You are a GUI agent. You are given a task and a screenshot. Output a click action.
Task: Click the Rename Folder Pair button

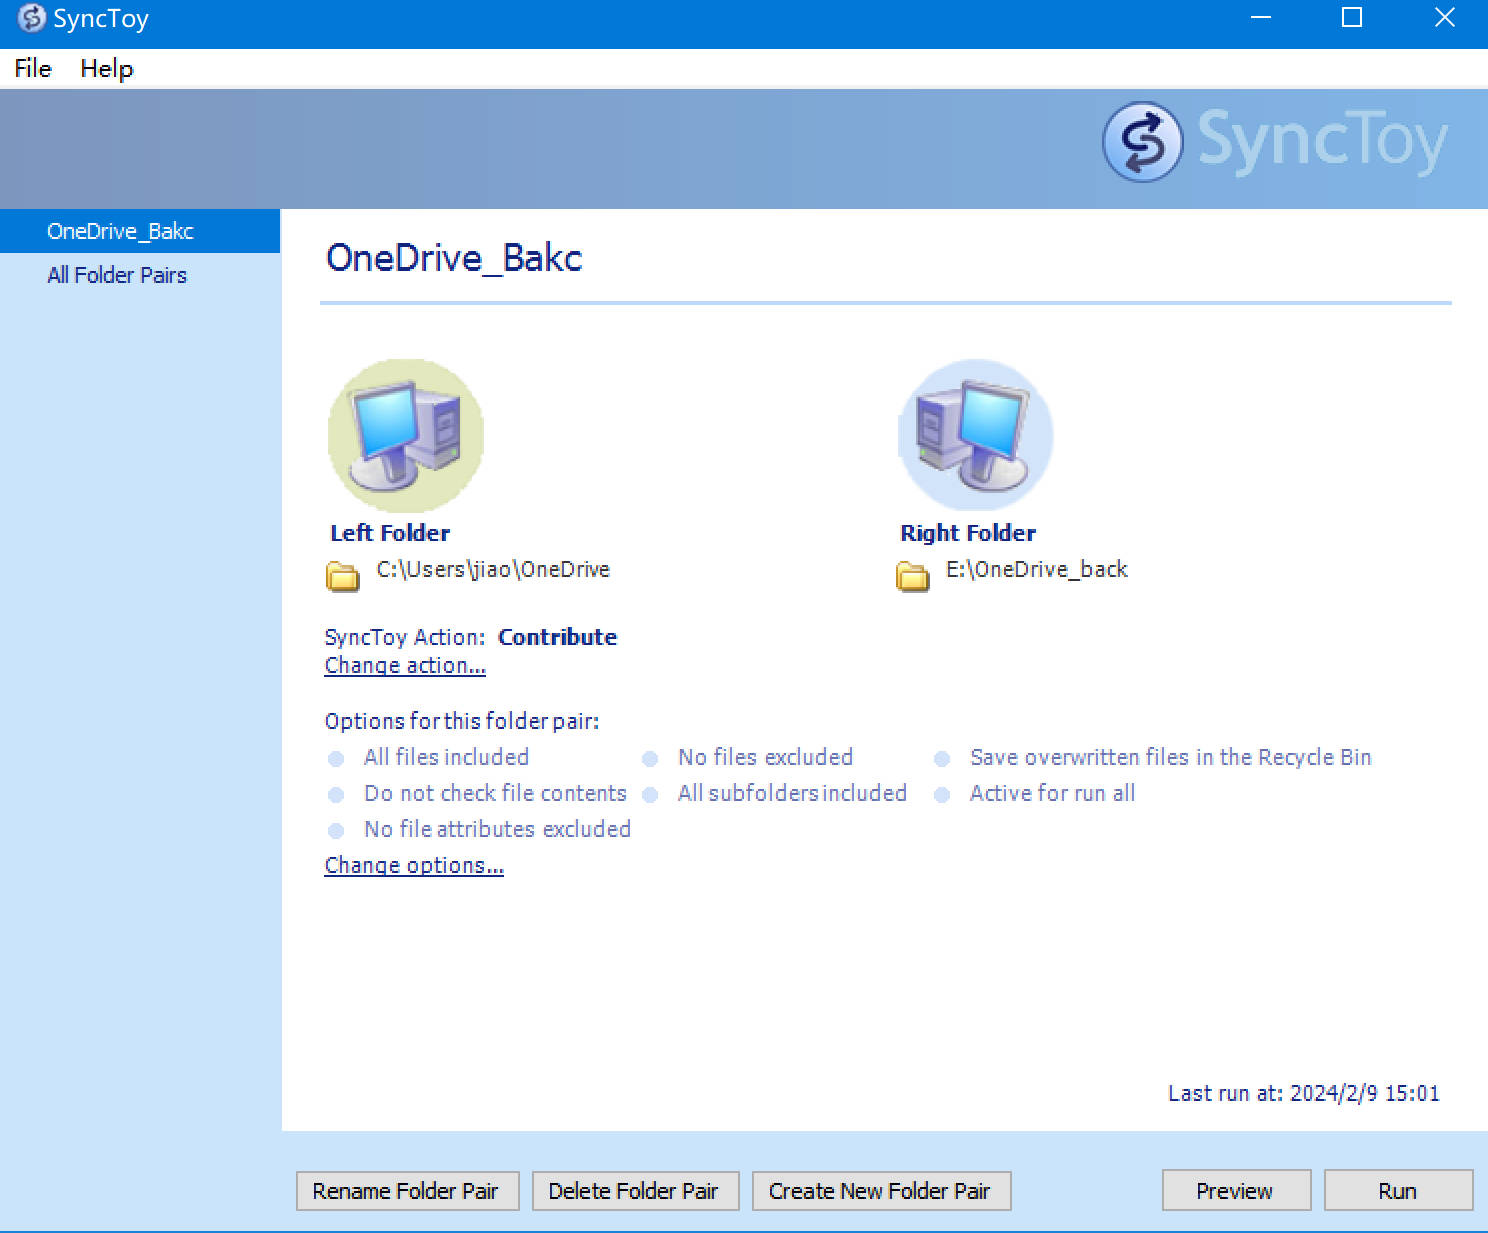[407, 1191]
